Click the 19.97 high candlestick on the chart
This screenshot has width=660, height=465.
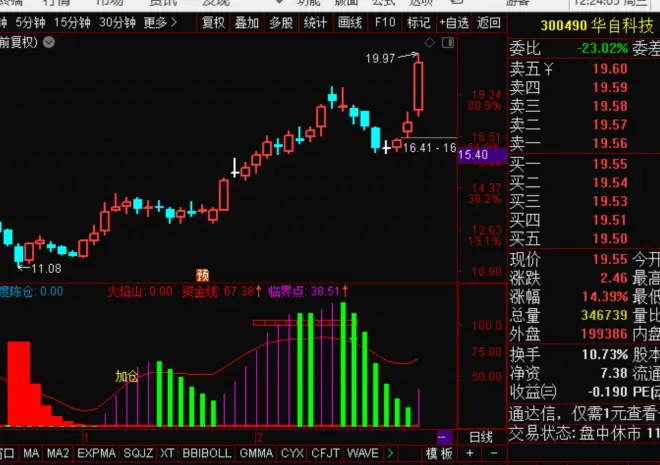coord(418,87)
